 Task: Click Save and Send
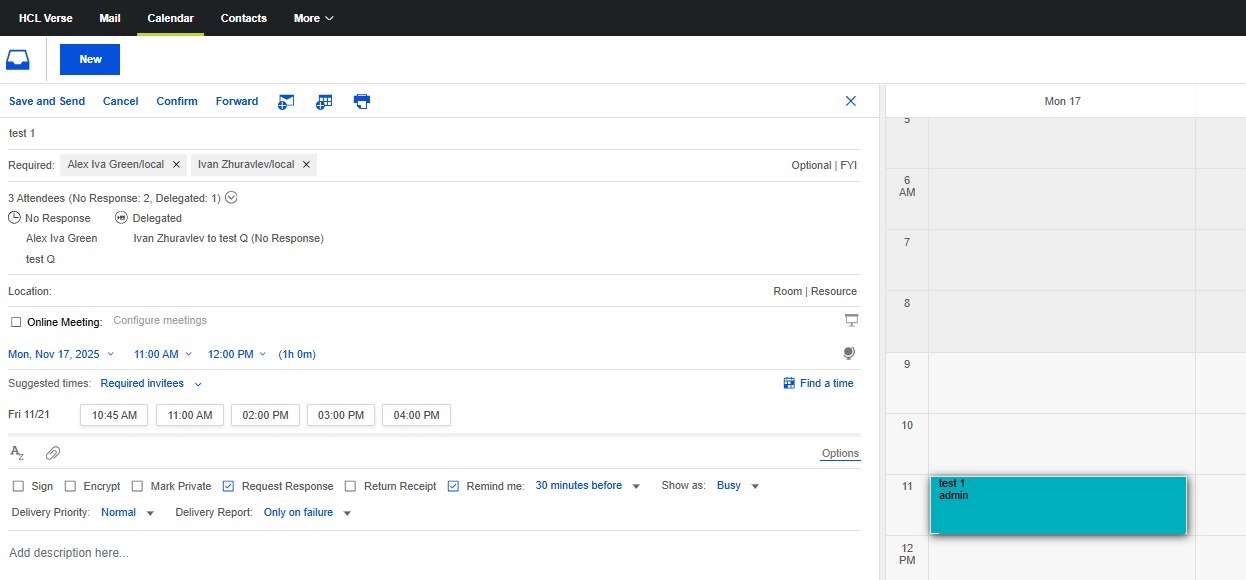[x=47, y=101]
